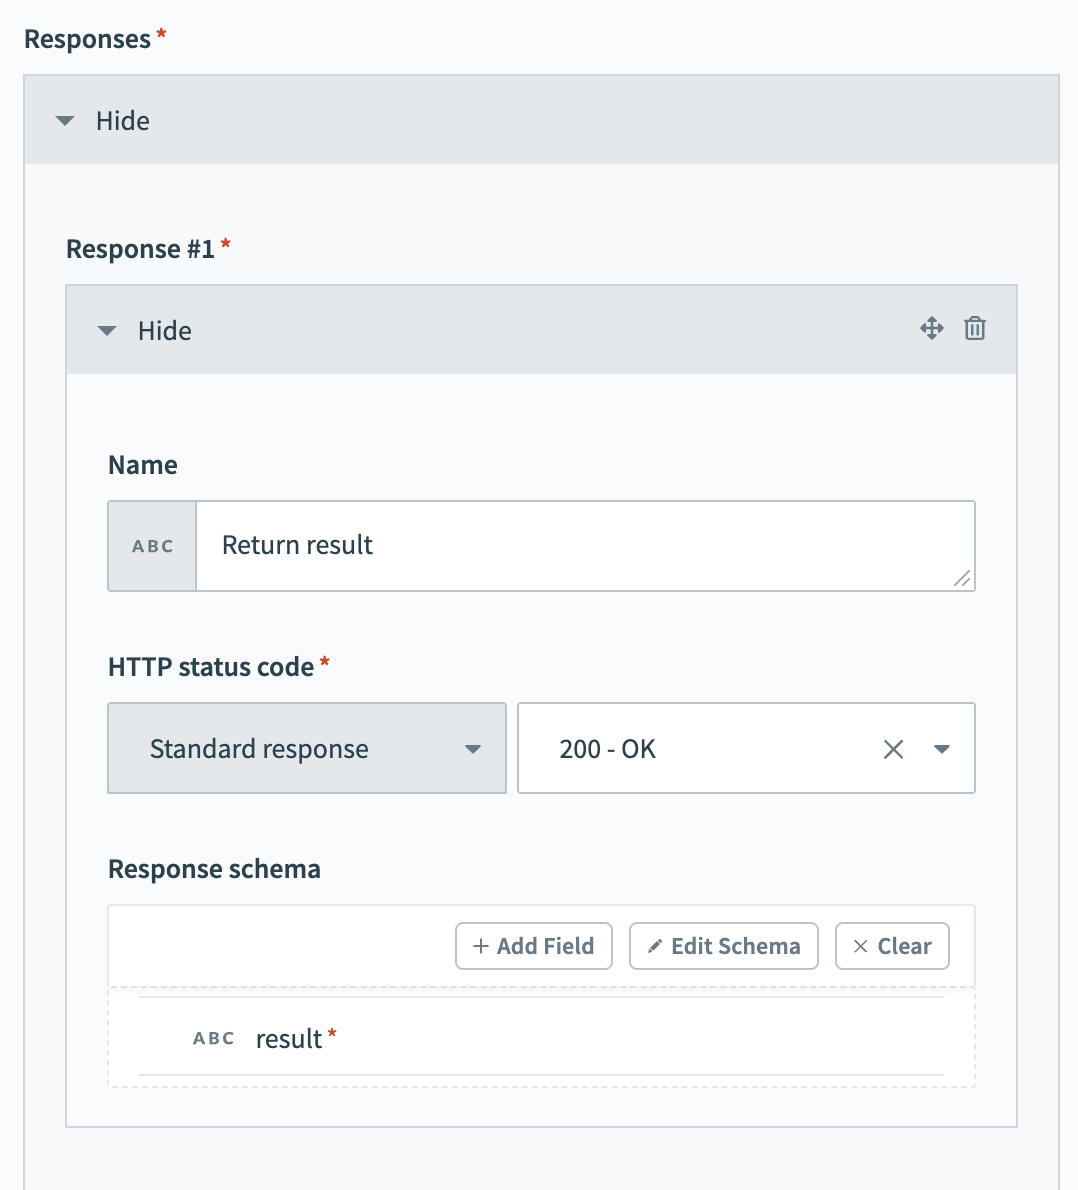1078x1190 pixels.
Task: Toggle the Hide label on Response #1
Action: click(163, 330)
